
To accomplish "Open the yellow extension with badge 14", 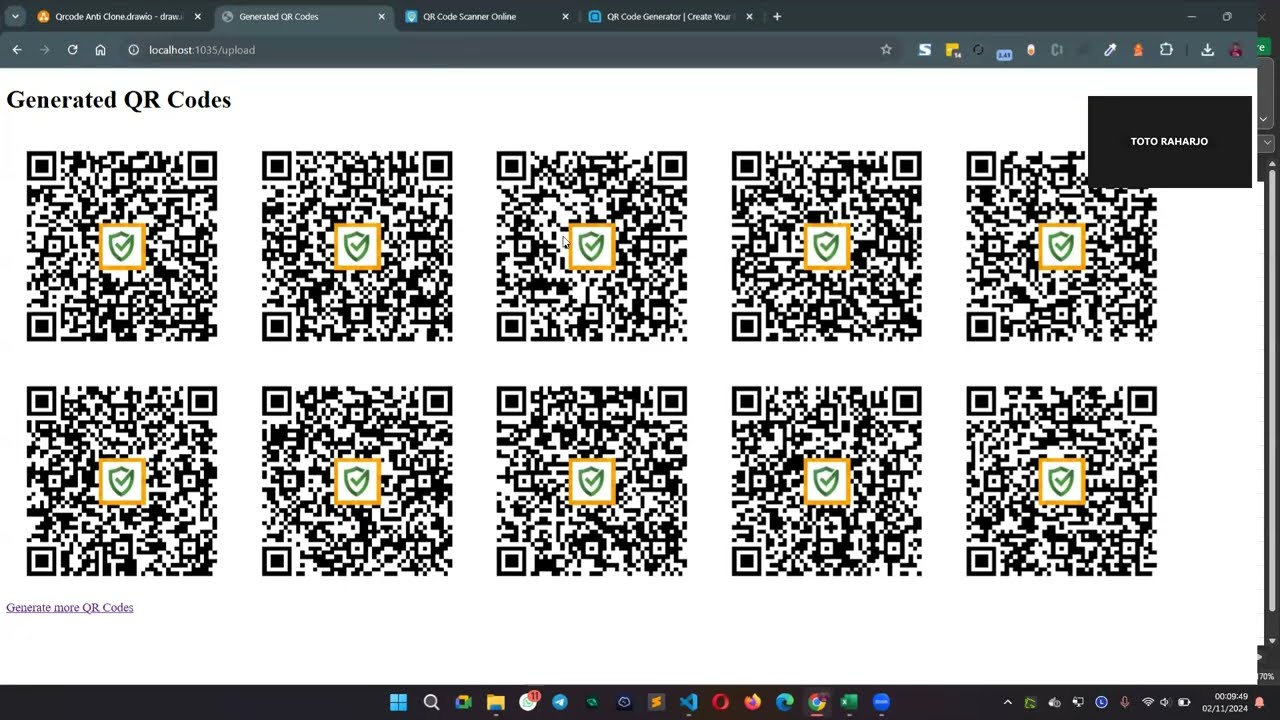I will [952, 49].
